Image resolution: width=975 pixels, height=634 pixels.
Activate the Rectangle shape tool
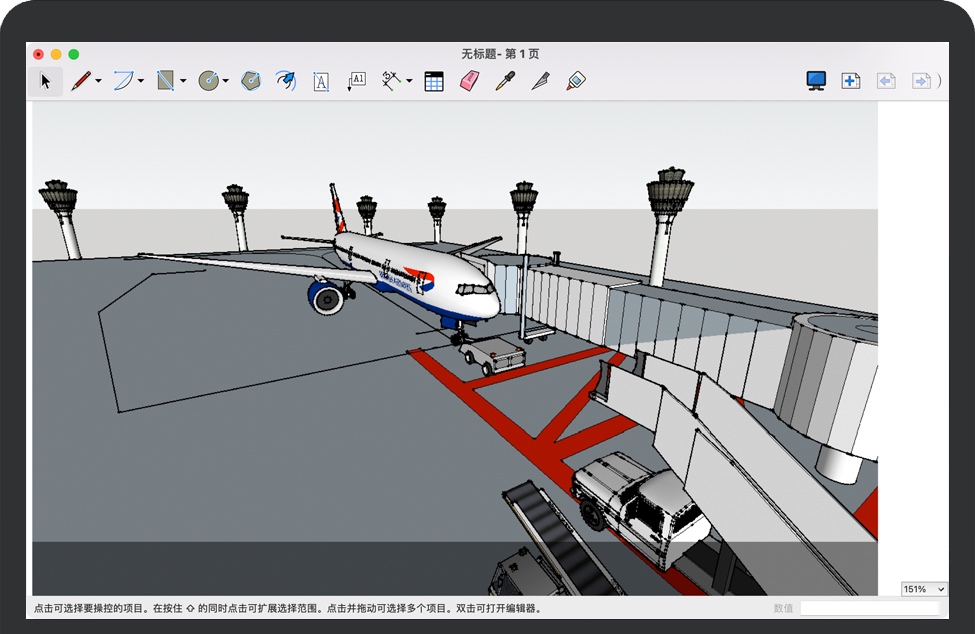pos(166,81)
